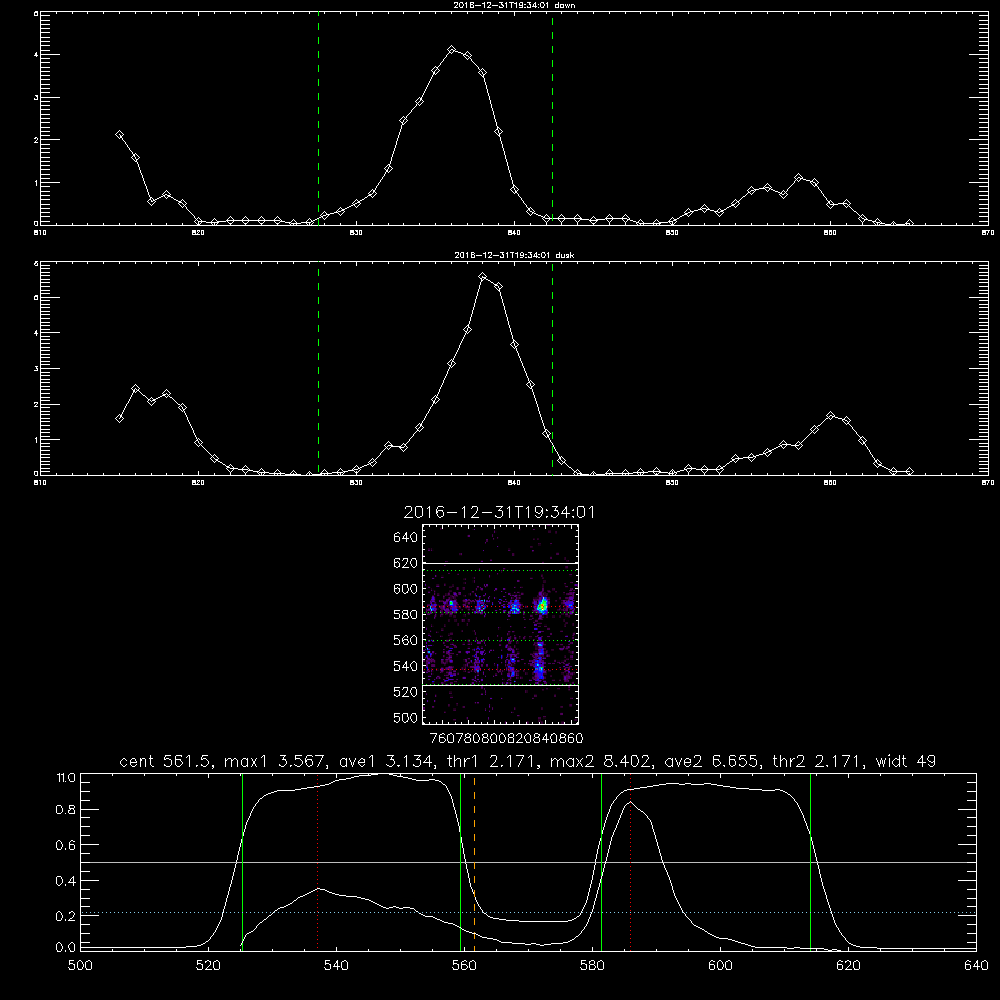Click the leftmost solid green line in bottom plot
This screenshot has width=1000, height=1000.
point(242,862)
